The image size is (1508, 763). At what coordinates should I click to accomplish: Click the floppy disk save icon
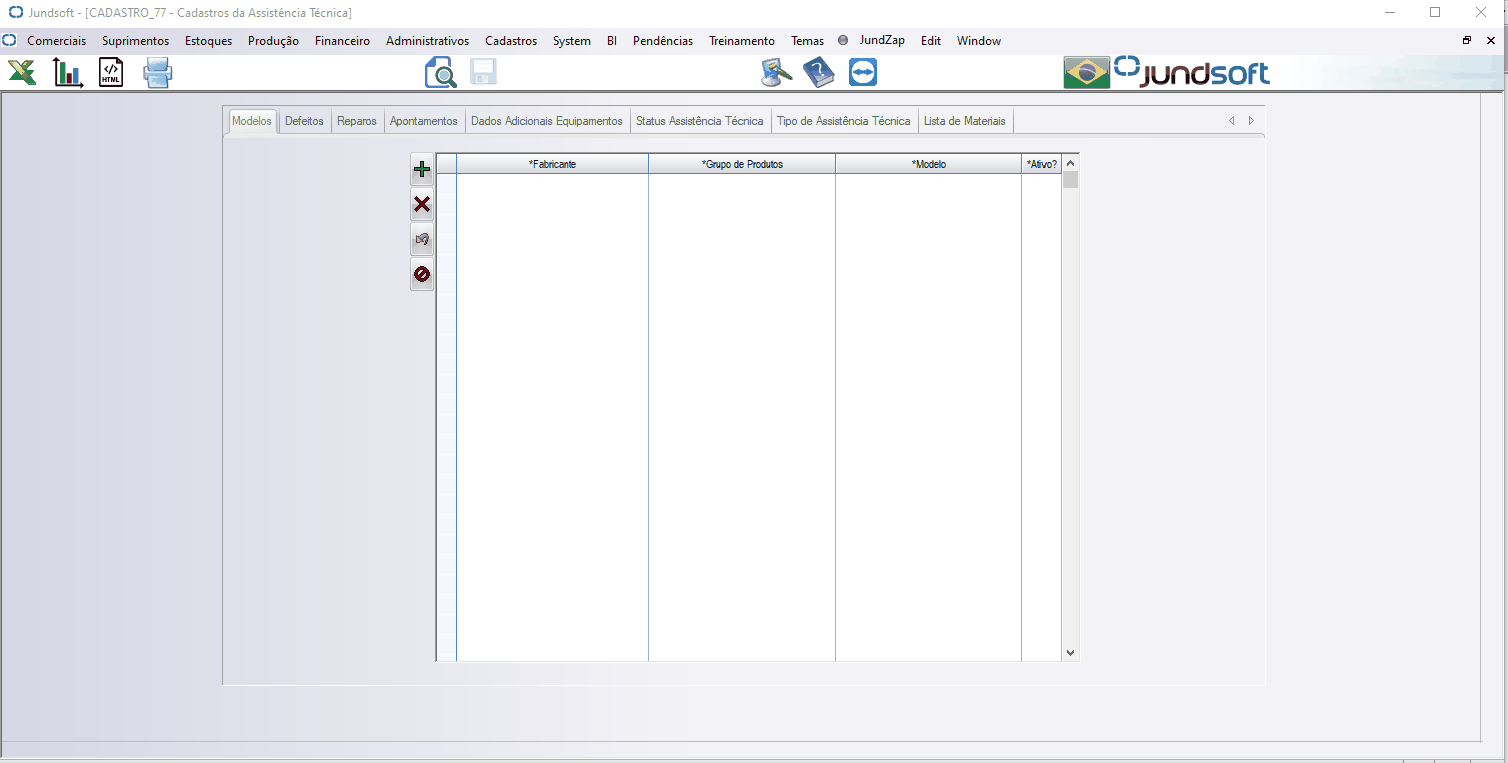tap(484, 72)
